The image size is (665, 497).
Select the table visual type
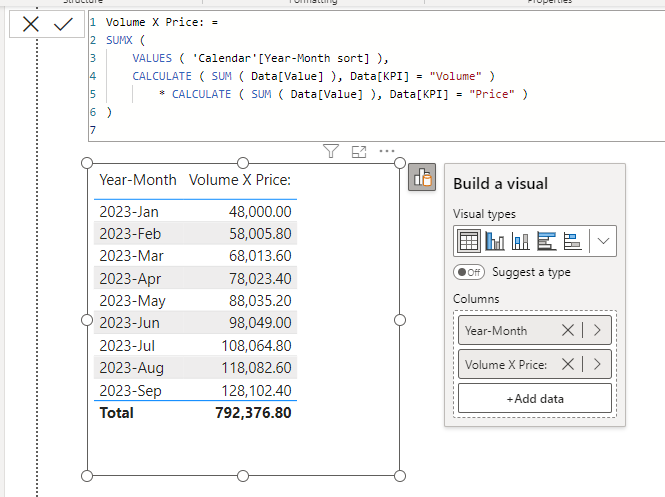click(x=468, y=241)
